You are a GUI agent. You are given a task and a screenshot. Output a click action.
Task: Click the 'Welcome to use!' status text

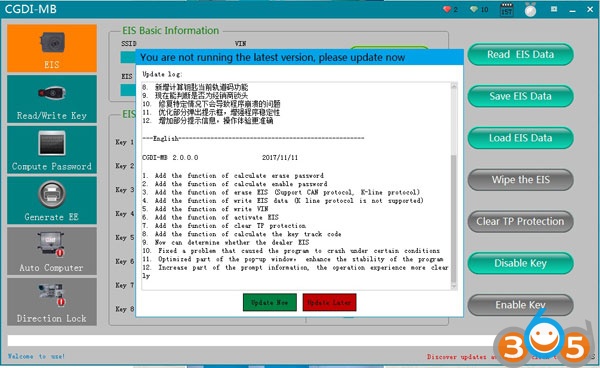(36, 356)
